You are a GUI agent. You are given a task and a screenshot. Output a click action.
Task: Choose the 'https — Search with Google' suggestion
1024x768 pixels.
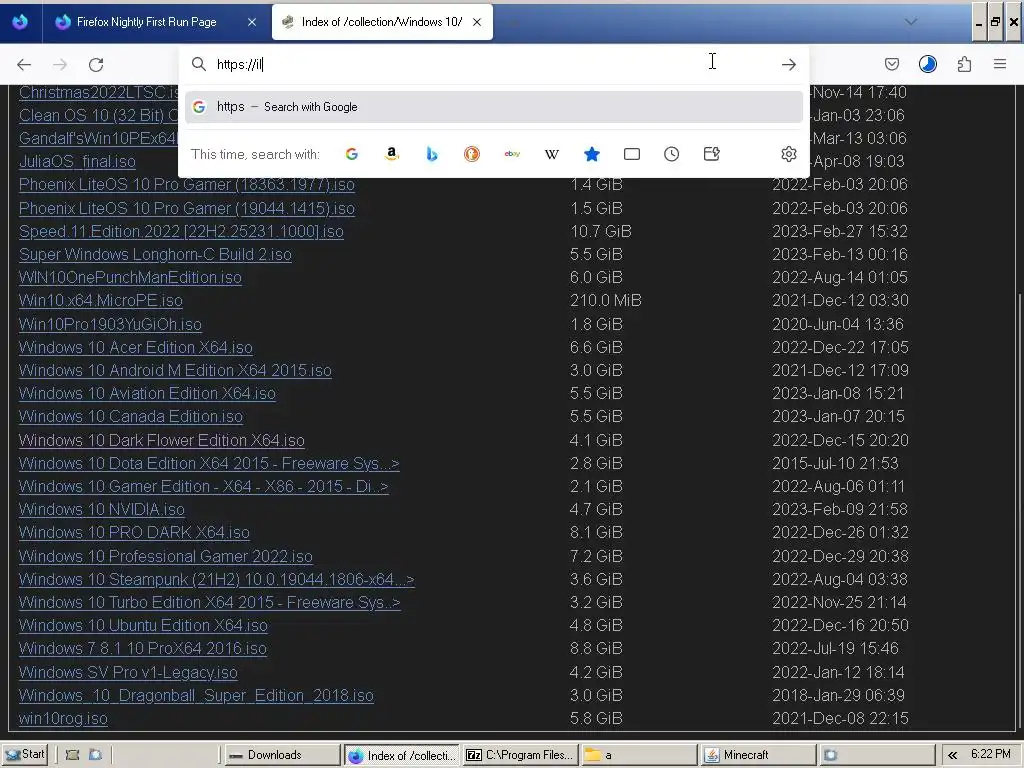click(494, 107)
